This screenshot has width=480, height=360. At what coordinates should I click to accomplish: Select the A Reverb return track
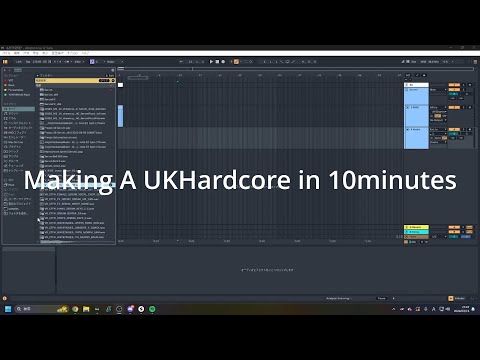(417, 227)
